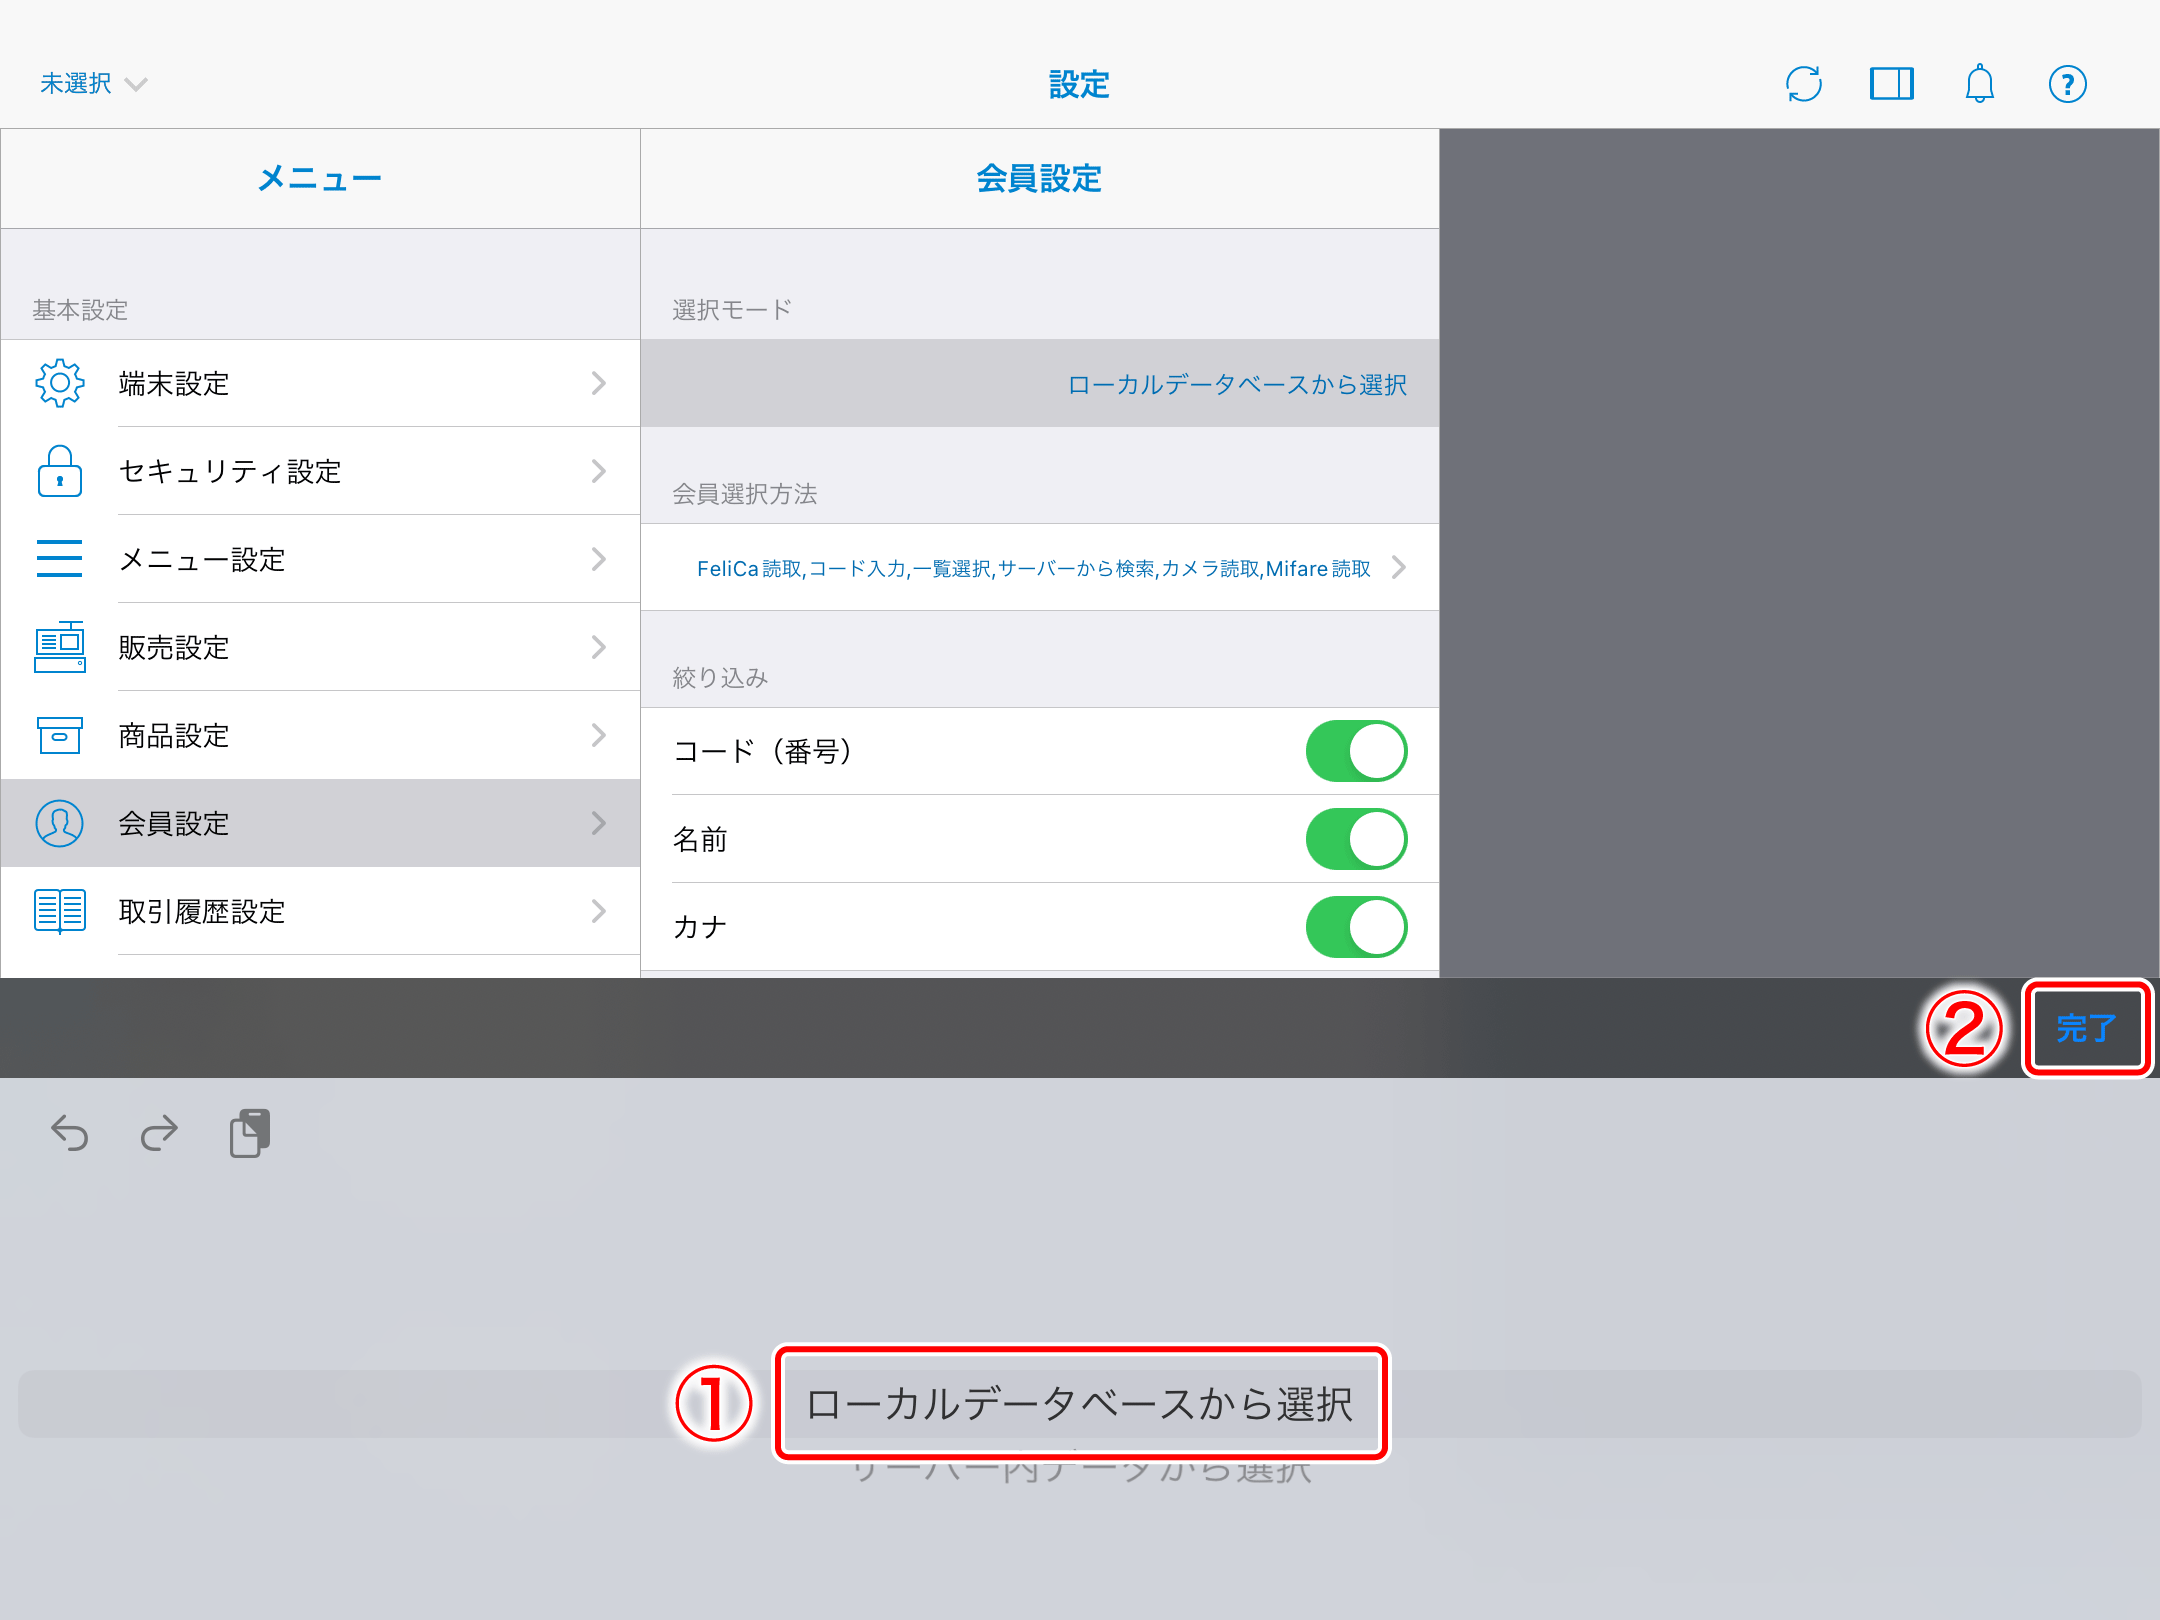The image size is (2160, 1620).
Task: Tap the redo arrow icon
Action: pos(159,1133)
